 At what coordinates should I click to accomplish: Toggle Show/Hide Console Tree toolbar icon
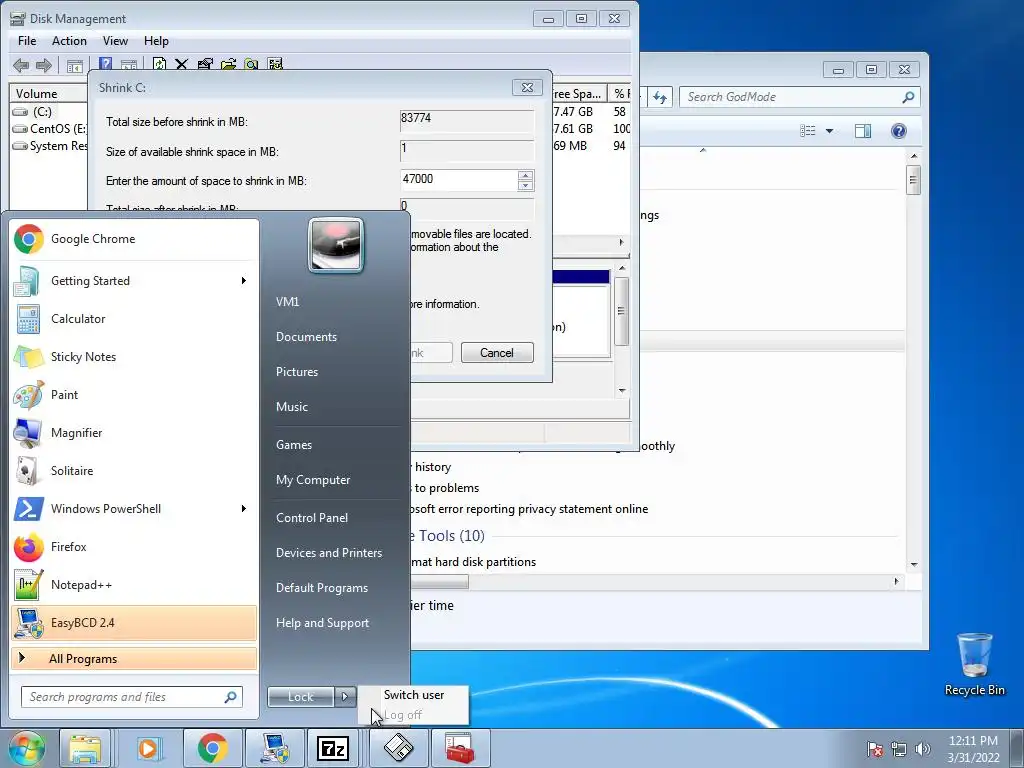(74, 65)
